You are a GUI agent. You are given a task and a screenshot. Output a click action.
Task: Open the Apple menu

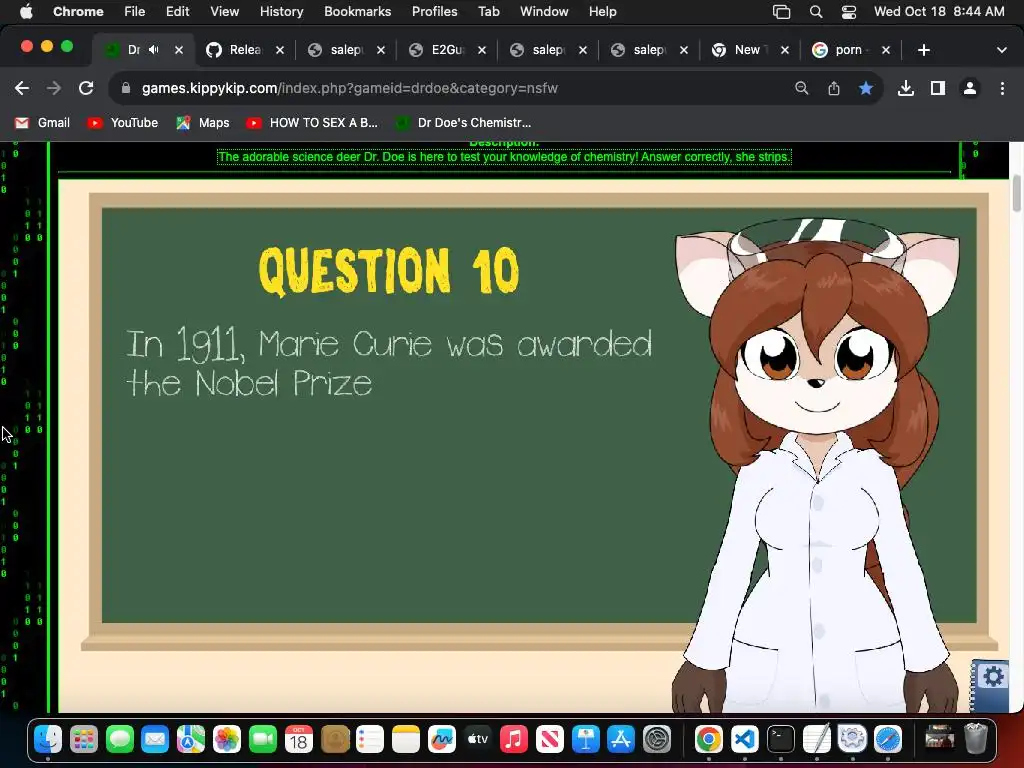pos(25,12)
